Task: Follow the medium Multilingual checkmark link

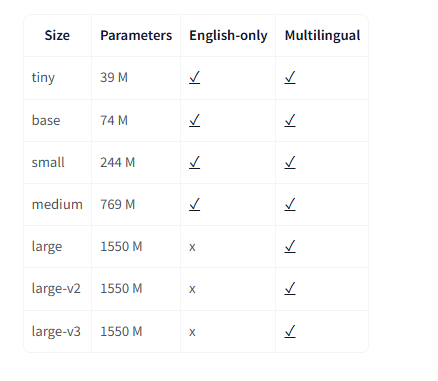Action: [290, 204]
